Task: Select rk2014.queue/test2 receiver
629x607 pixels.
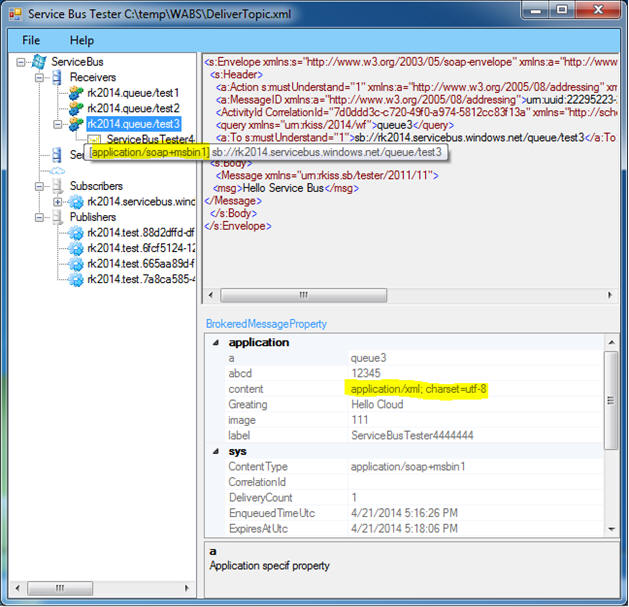Action: click(x=133, y=108)
